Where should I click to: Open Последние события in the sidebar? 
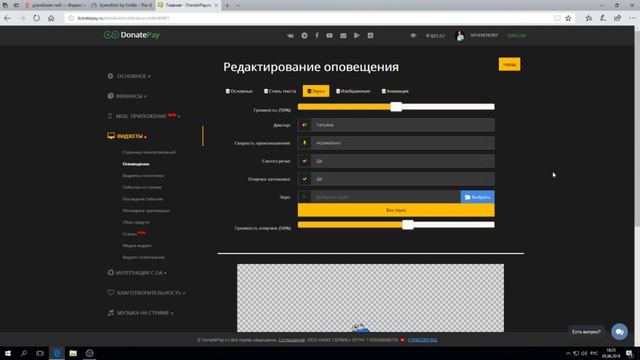[142, 199]
